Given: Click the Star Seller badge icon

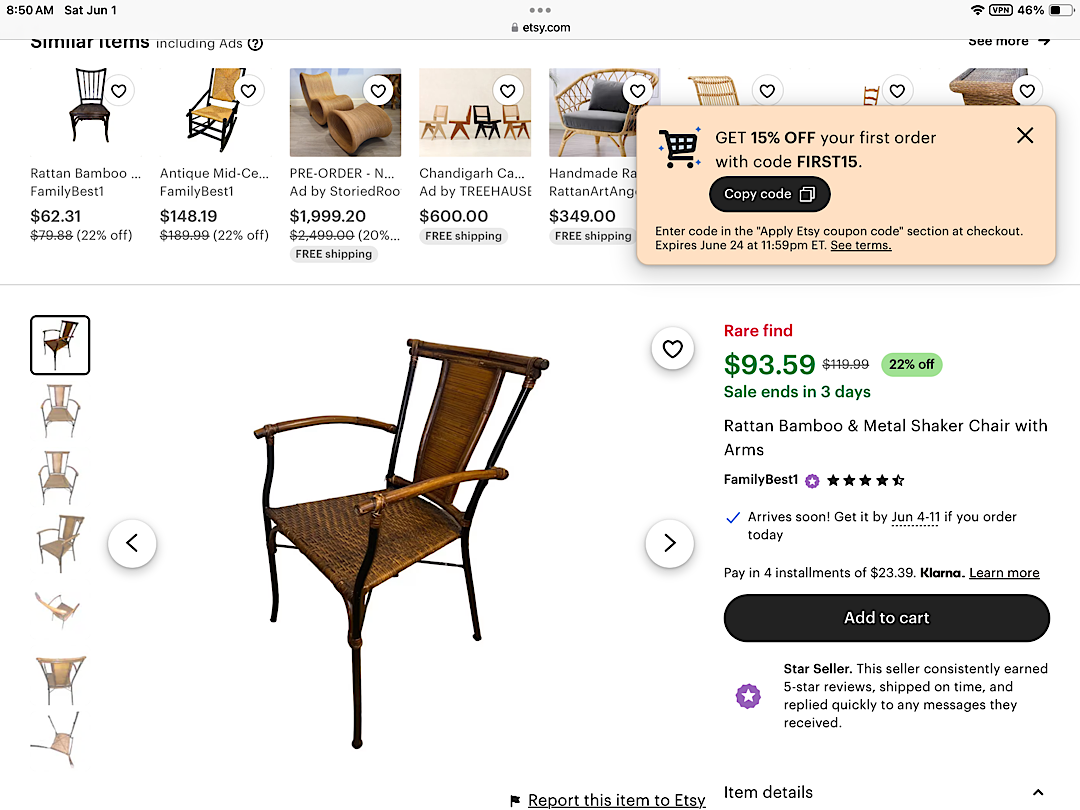Looking at the screenshot, I should [748, 696].
